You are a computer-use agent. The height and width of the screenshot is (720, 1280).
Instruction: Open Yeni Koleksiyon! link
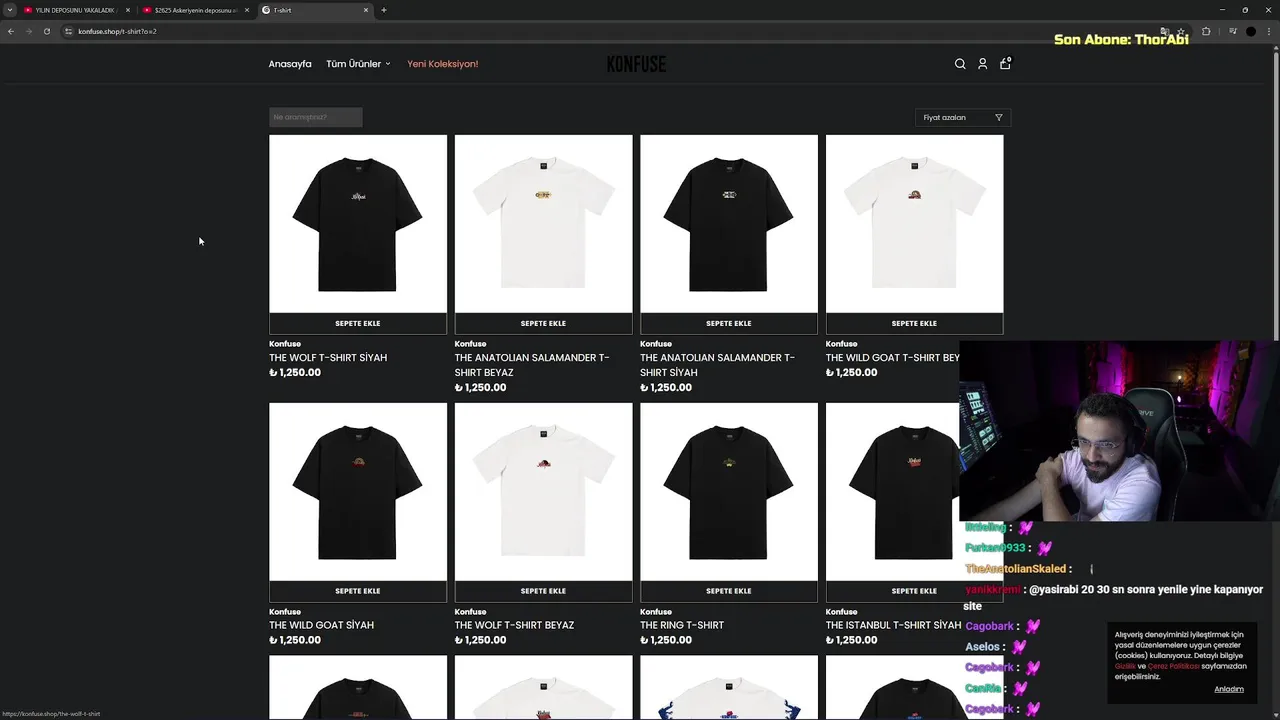click(x=442, y=64)
